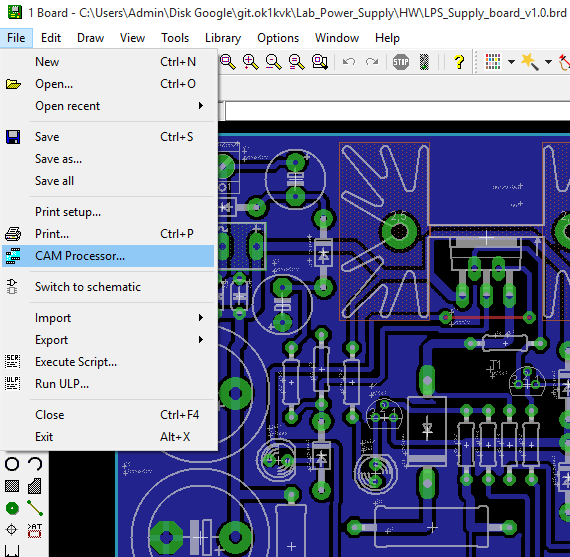
Task: Open dropdown arrow beside magic wand icon
Action: tap(548, 62)
